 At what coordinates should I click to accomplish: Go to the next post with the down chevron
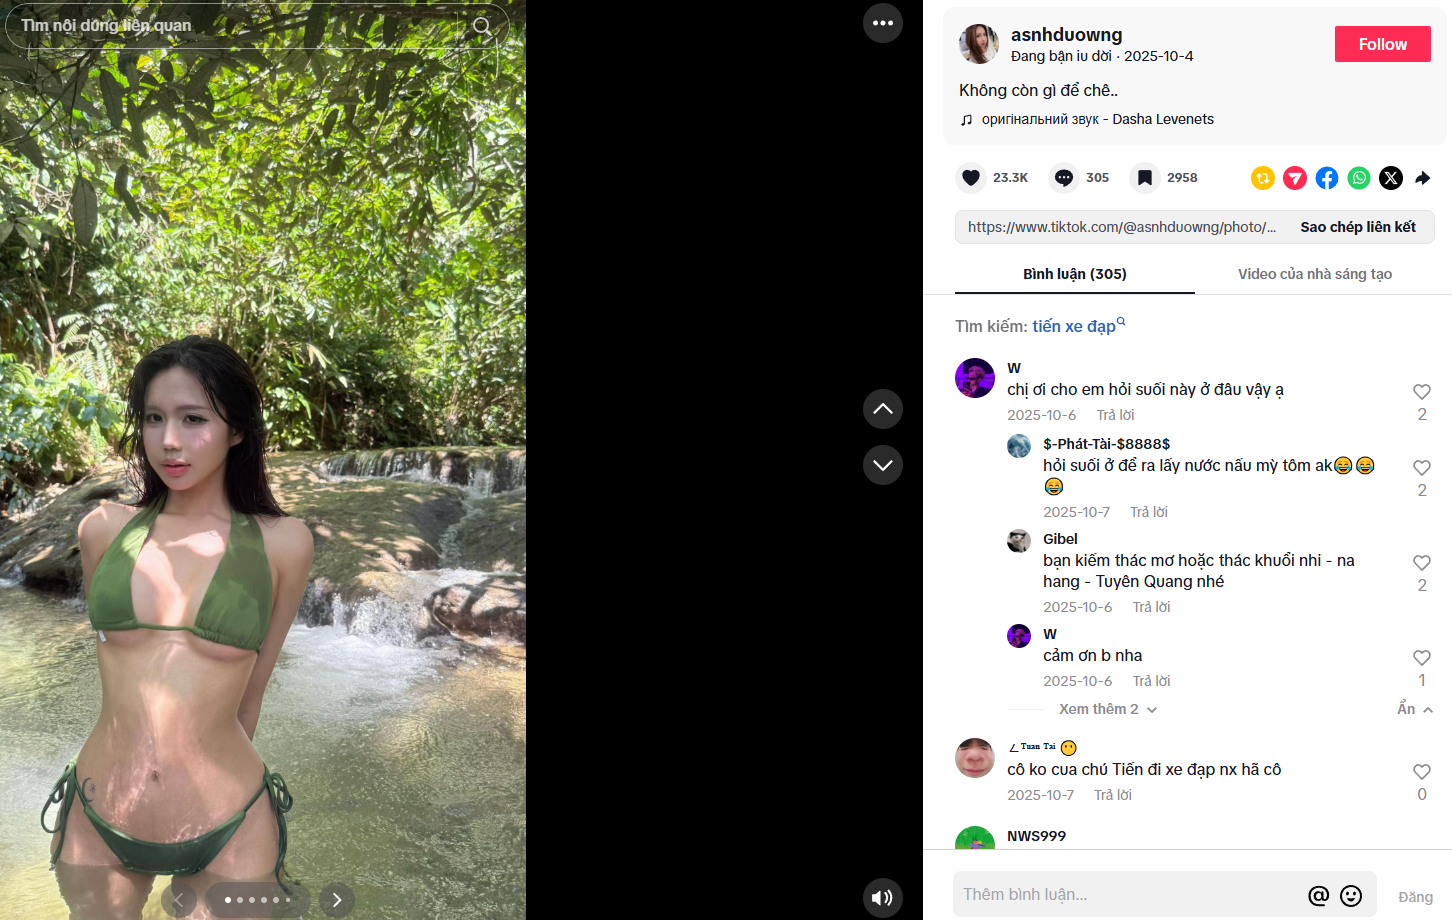point(883,465)
